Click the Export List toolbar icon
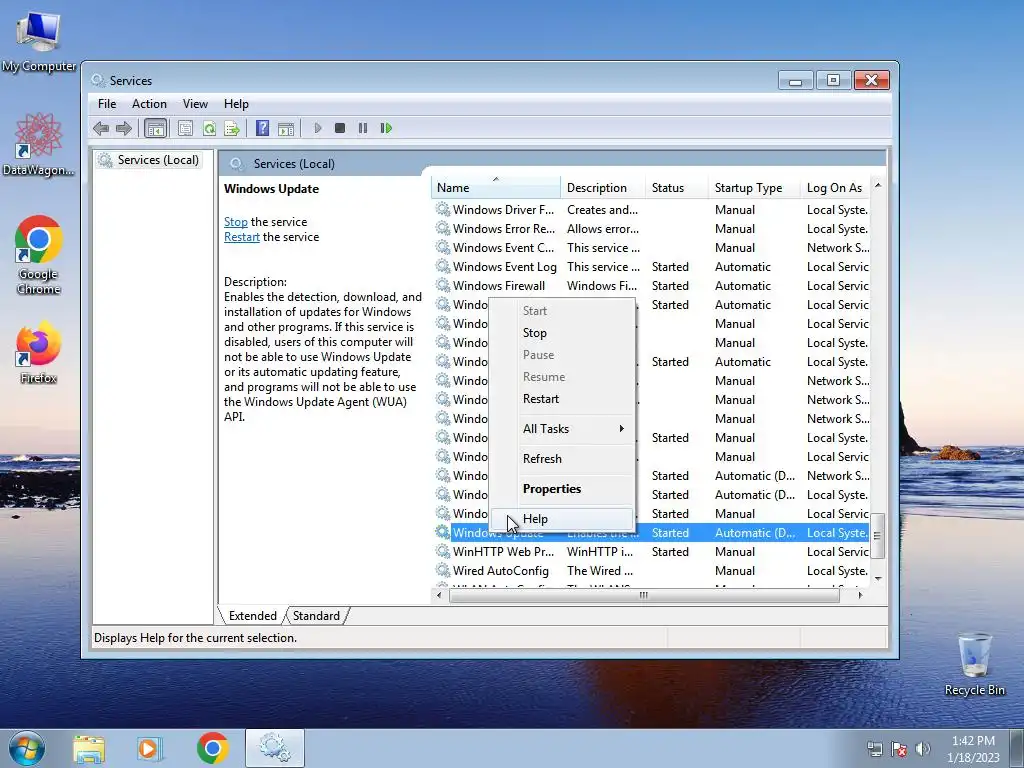 tap(232, 128)
